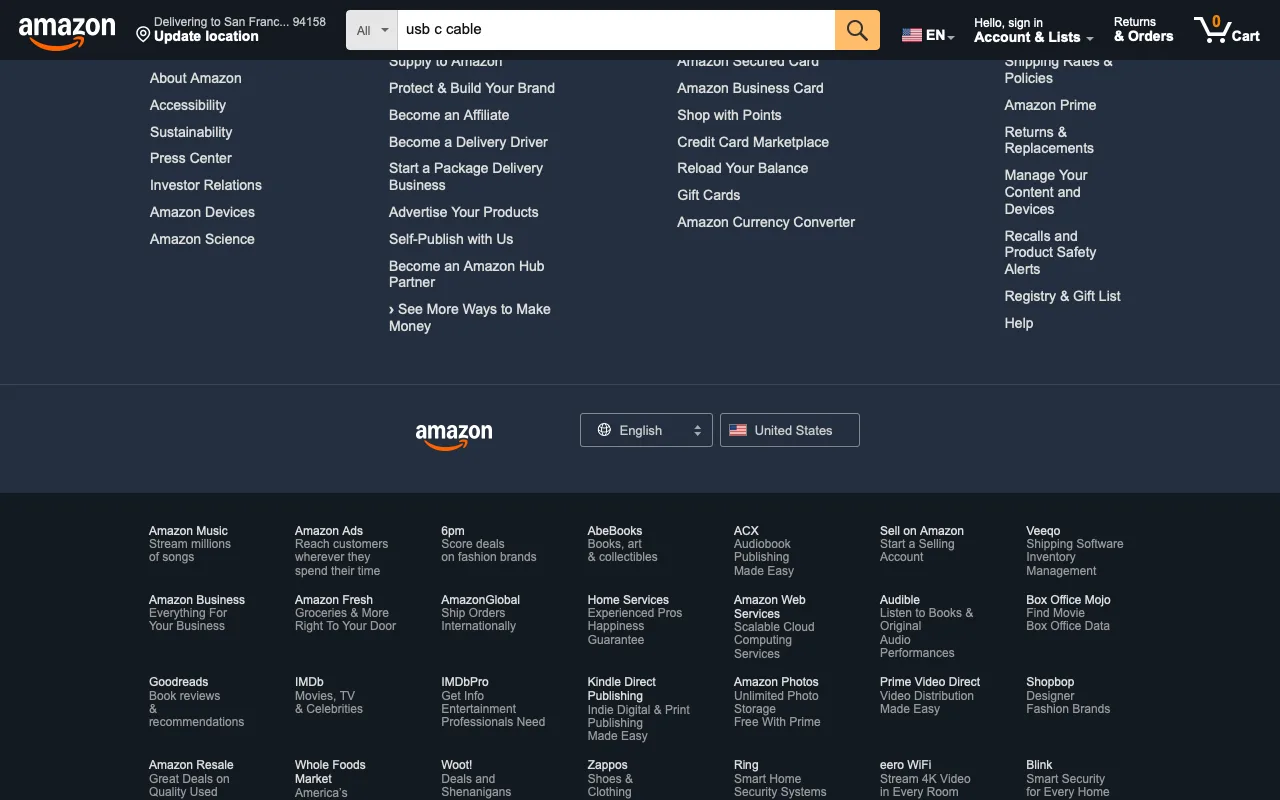
Task: Open Amazon Photos footer link
Action: click(x=777, y=702)
